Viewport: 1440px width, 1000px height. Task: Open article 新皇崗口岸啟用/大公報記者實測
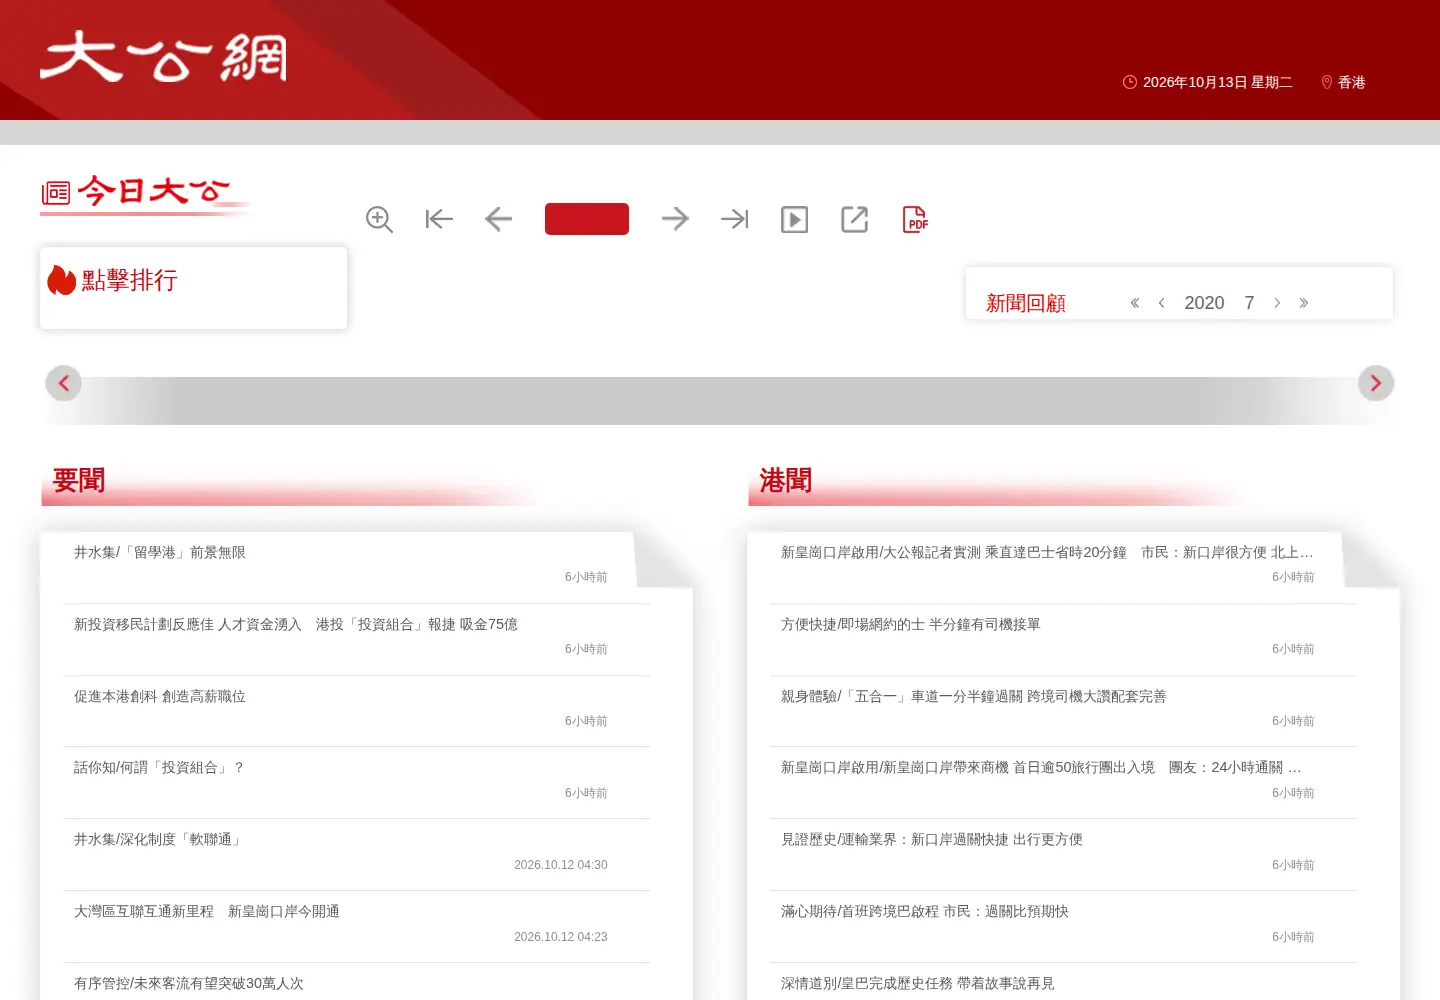(x=1047, y=552)
